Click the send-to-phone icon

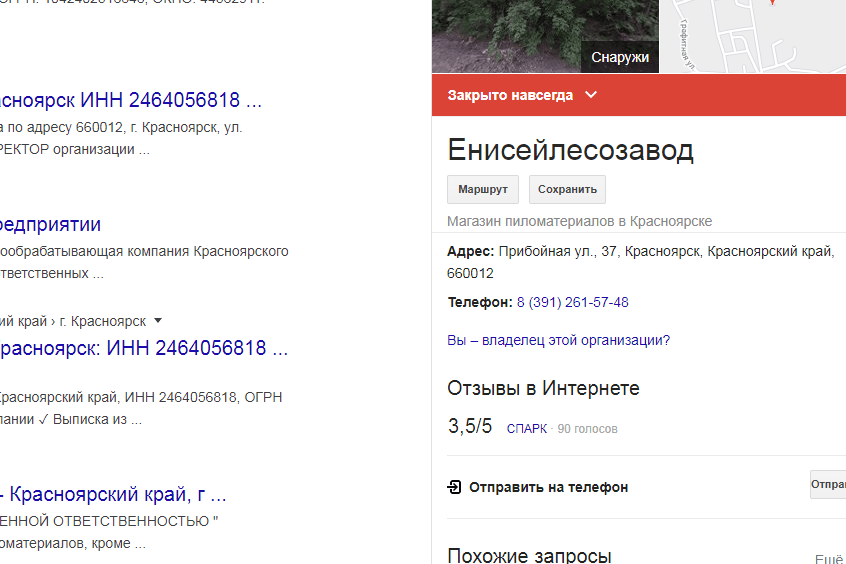tap(454, 487)
